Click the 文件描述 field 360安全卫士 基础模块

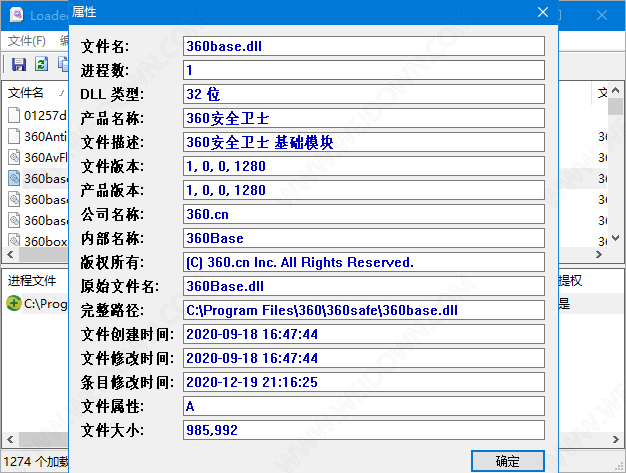pyautogui.click(x=364, y=142)
